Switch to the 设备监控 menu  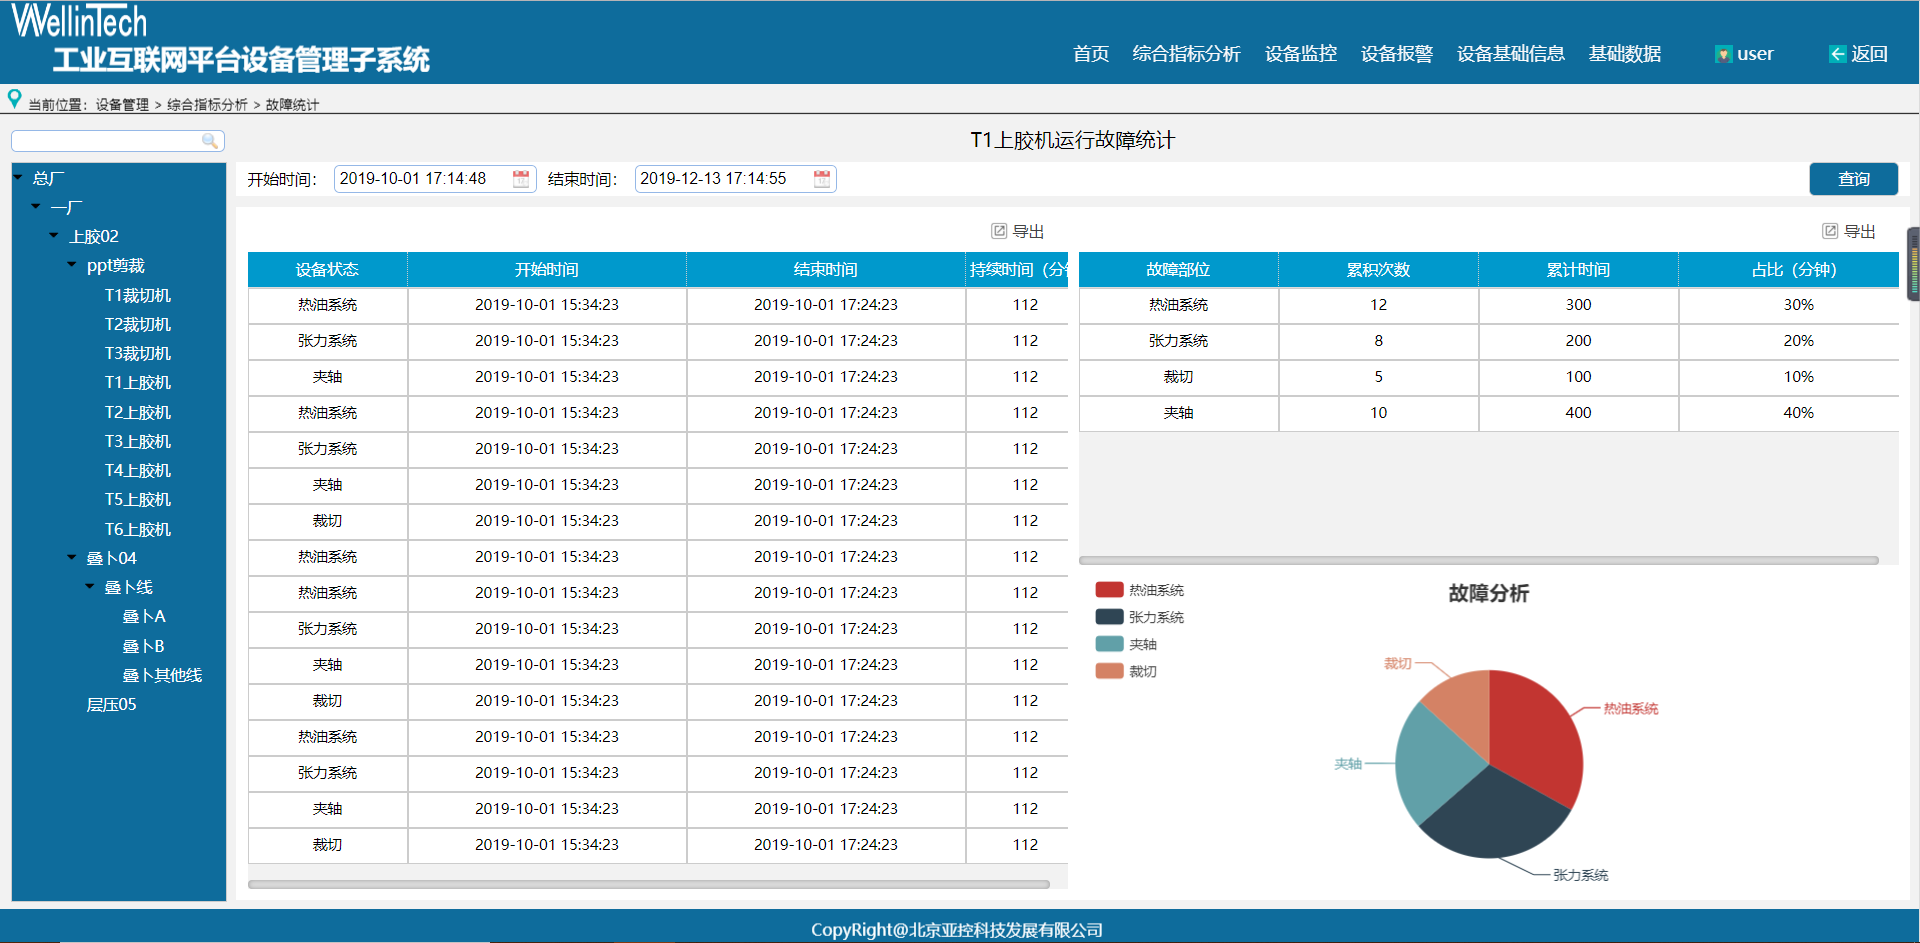(x=1299, y=54)
